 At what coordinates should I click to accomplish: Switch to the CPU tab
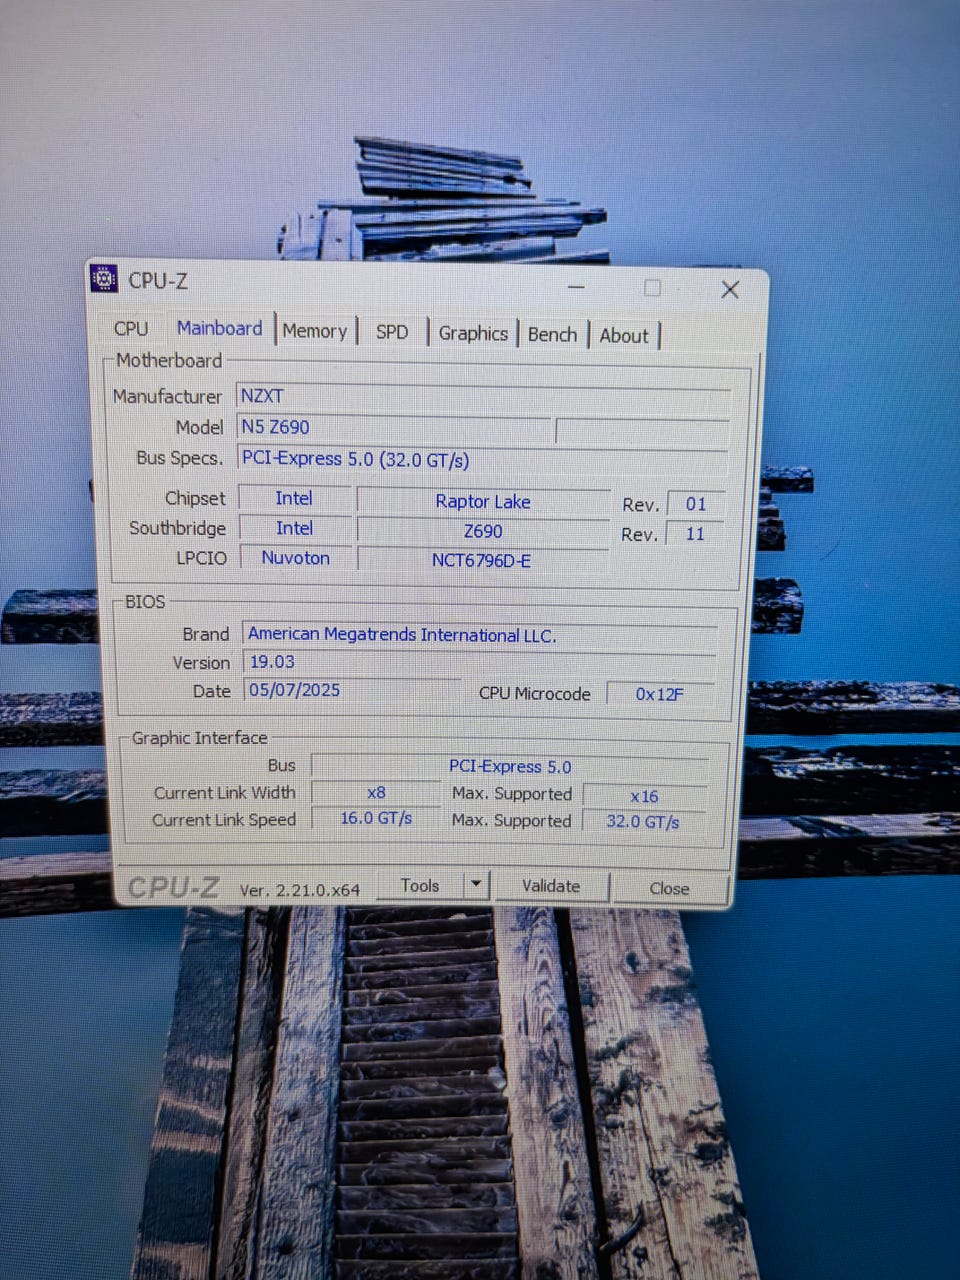pos(131,329)
